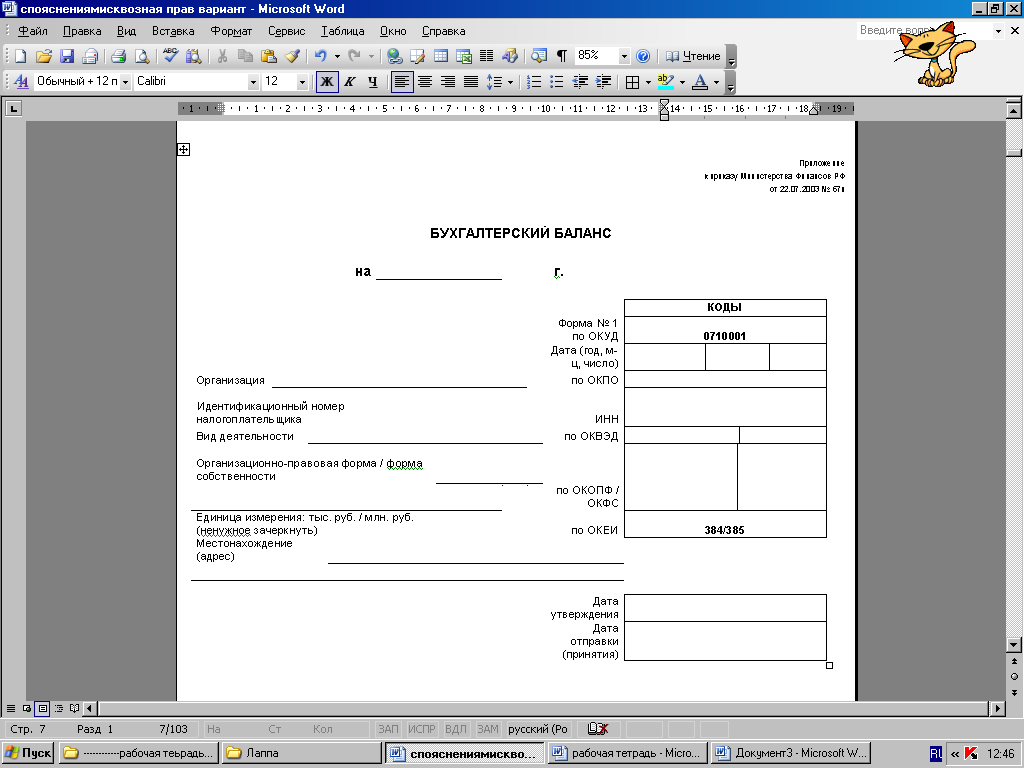The height and width of the screenshot is (768, 1024).
Task: Click the table move handle
Action: (184, 150)
